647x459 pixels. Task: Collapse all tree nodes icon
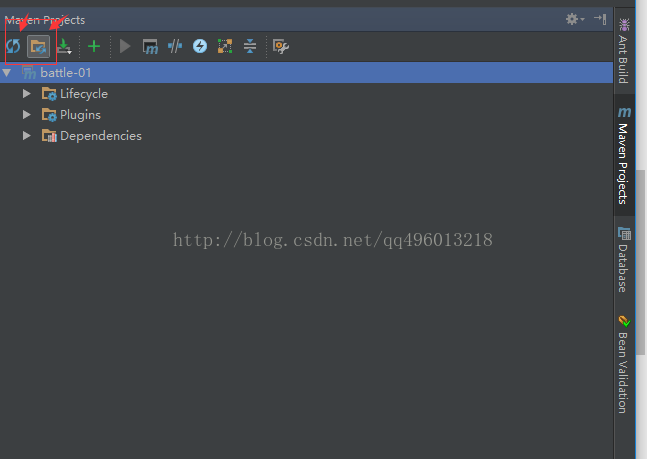pos(250,46)
